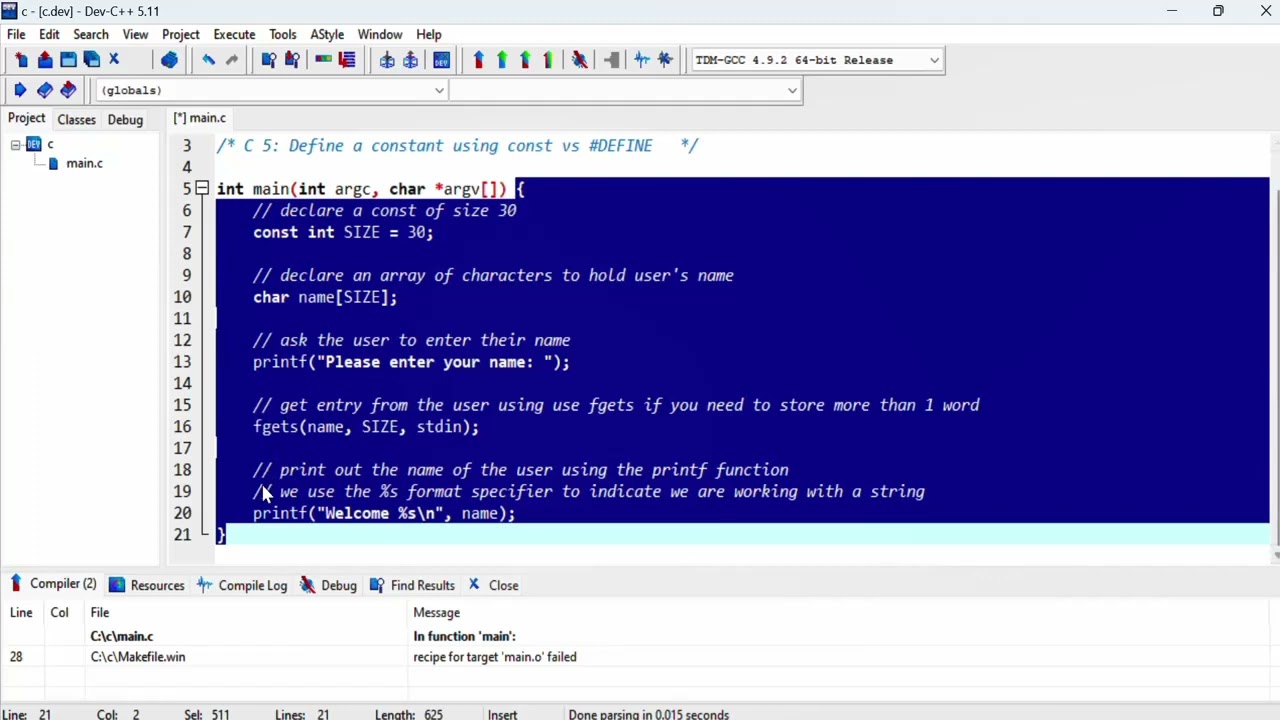Click Close to hide the bottom panel

(493, 585)
